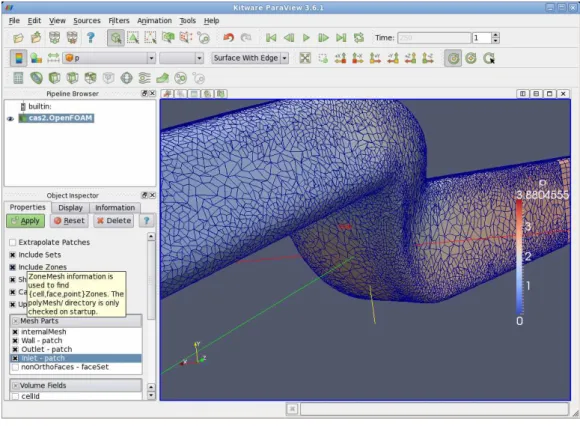The height and width of the screenshot is (426, 580).
Task: Toggle color legend visibility button
Action: [x=18, y=58]
